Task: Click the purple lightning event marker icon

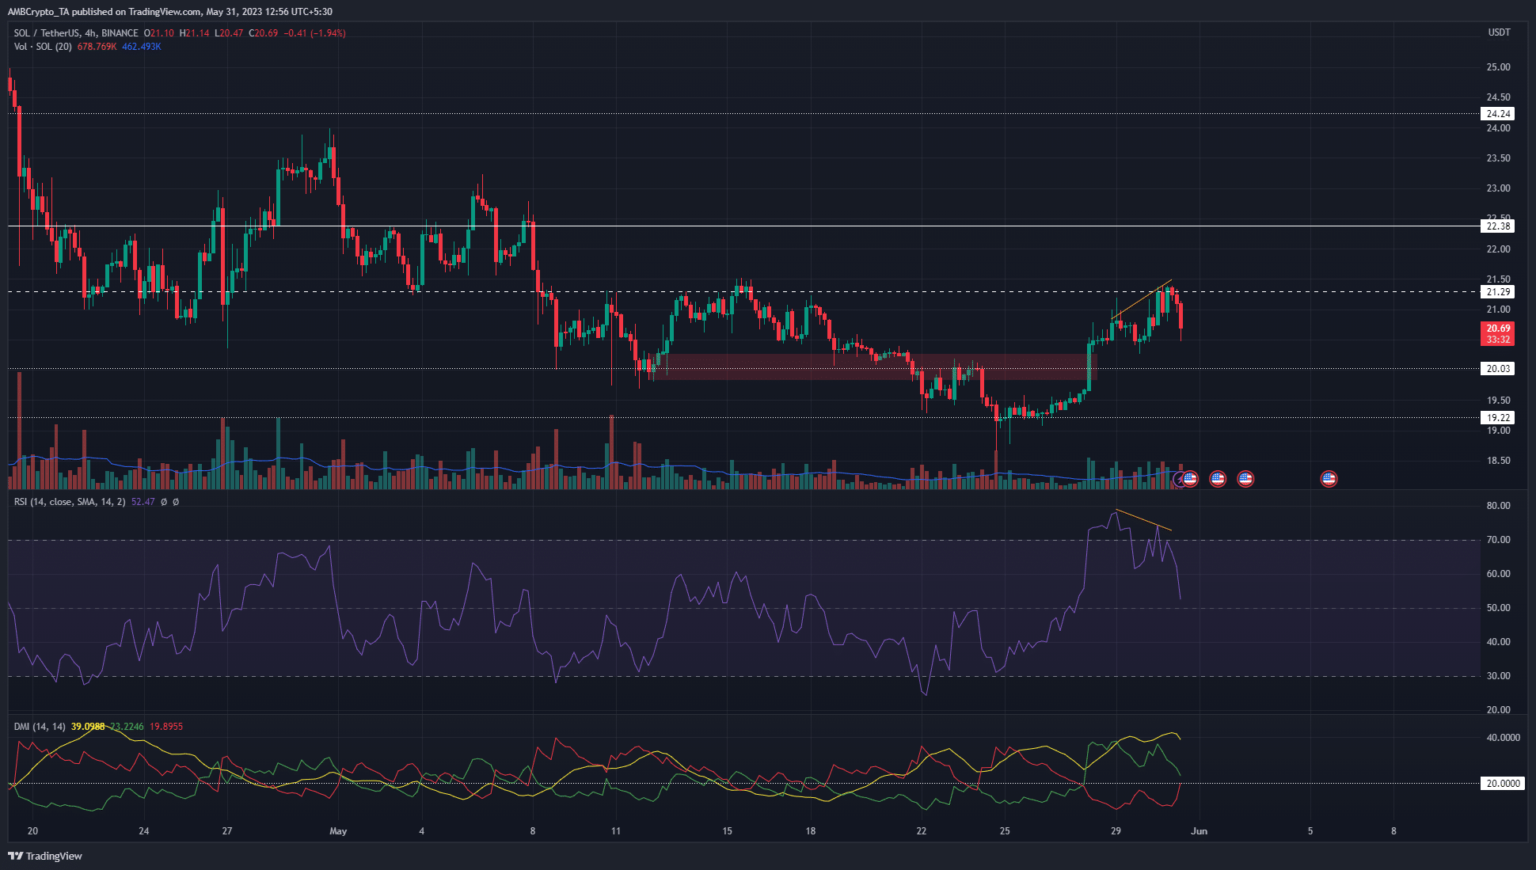Action: 1179,479
